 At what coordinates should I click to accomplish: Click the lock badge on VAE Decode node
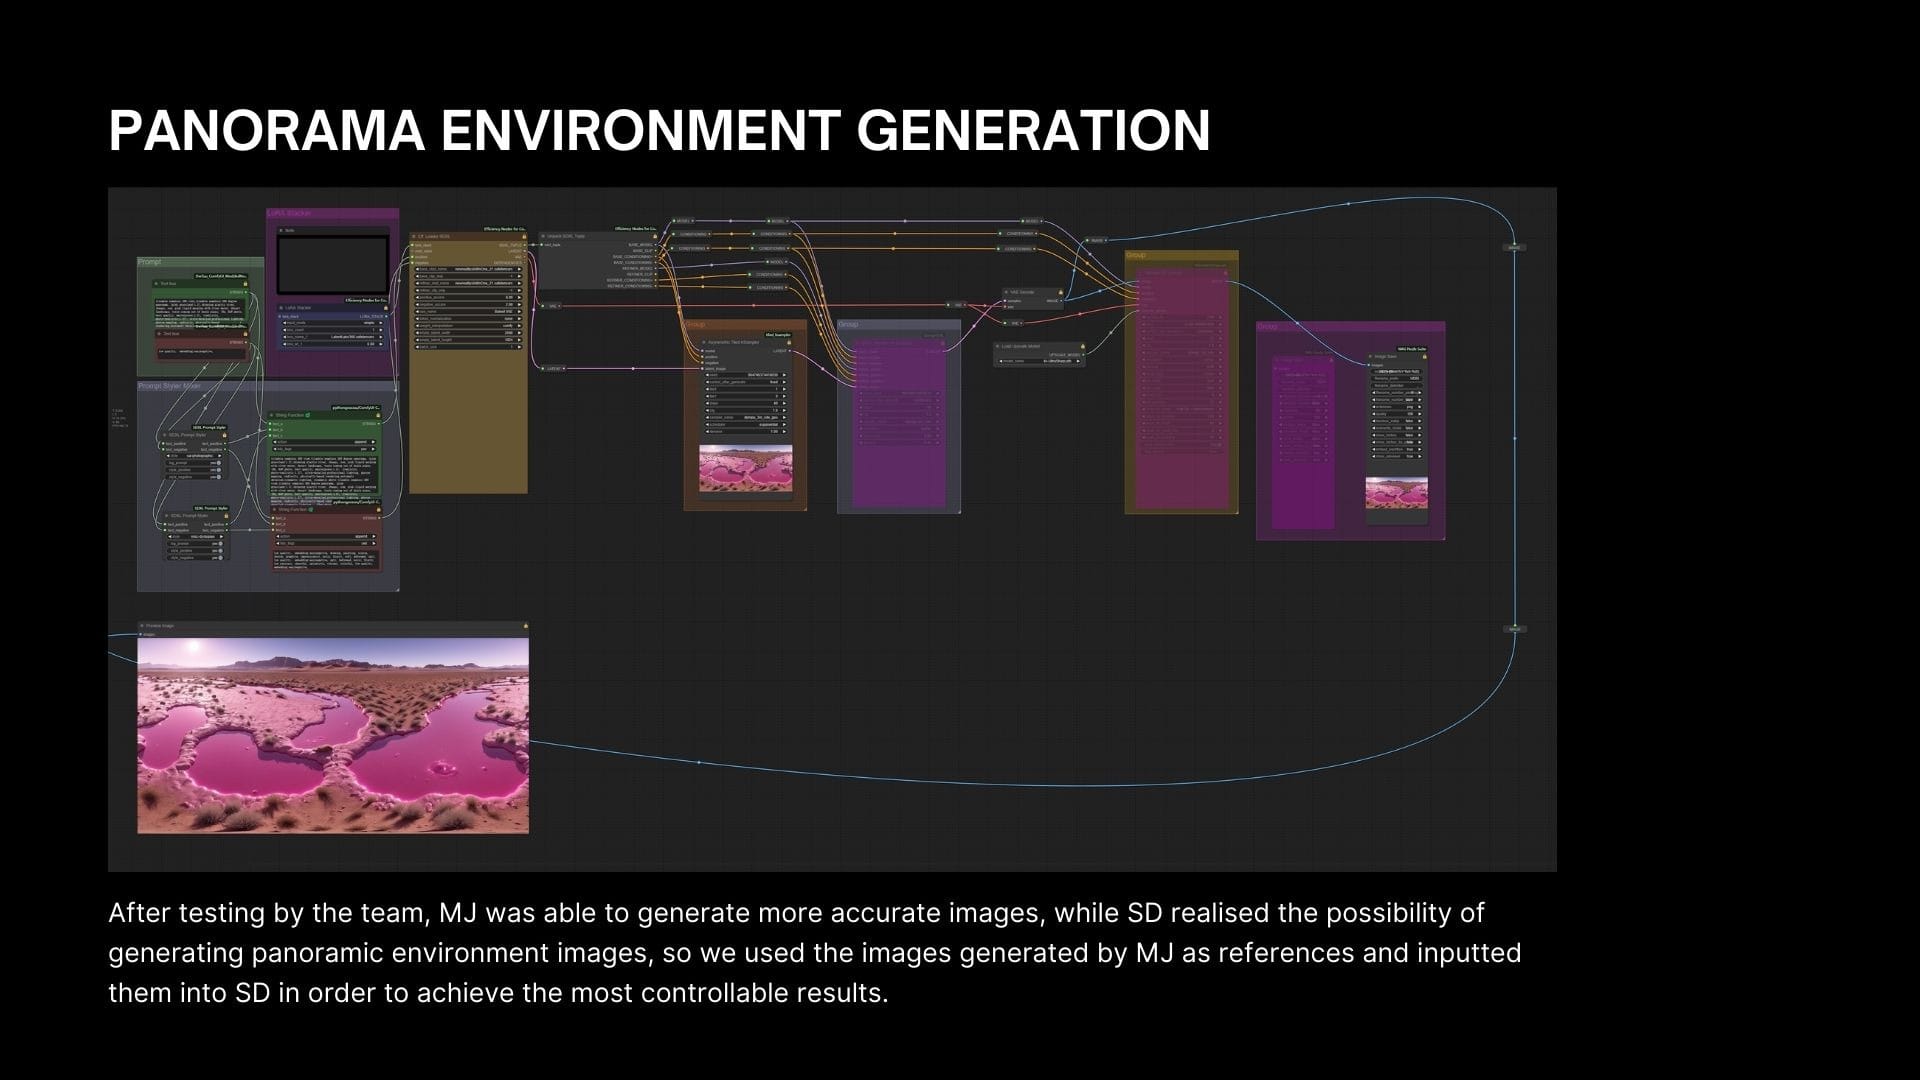pyautogui.click(x=1061, y=292)
